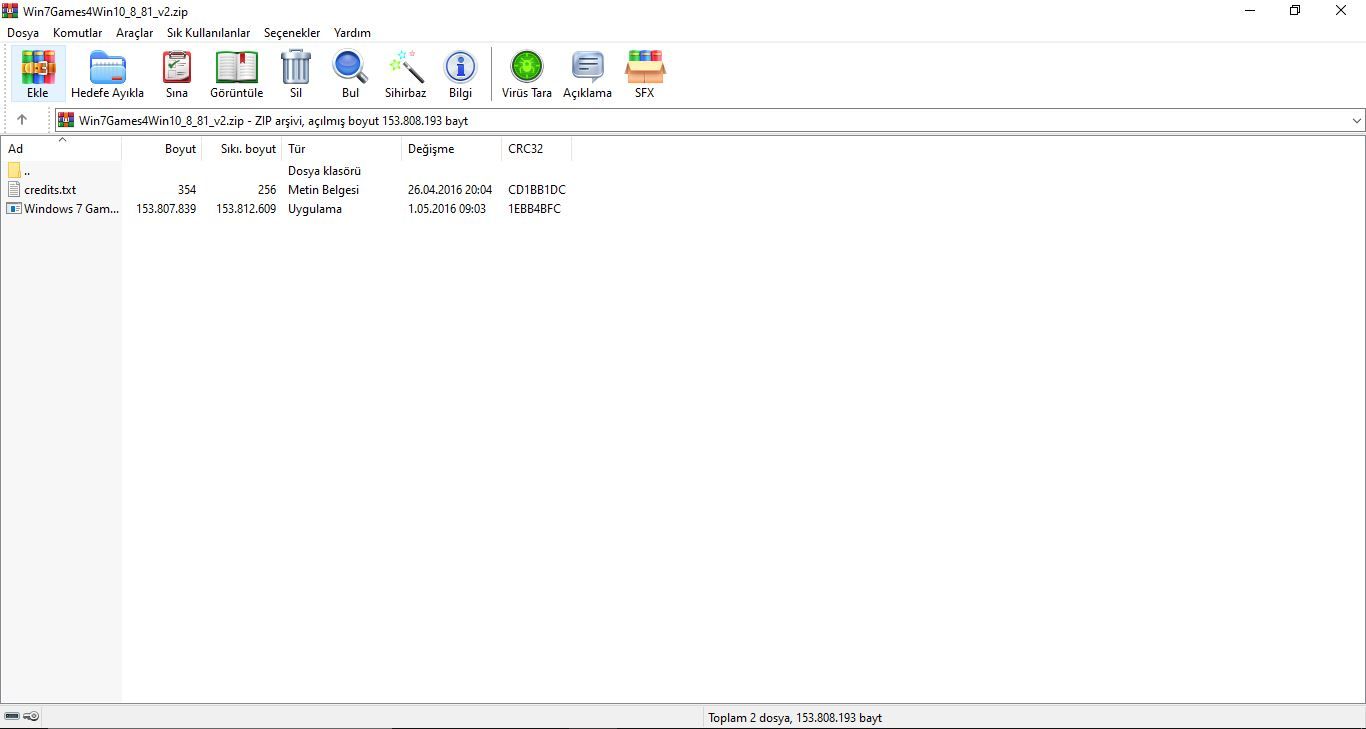Select the 'Windows 7 Gam...' file name
The width and height of the screenshot is (1366, 729).
[72, 209]
